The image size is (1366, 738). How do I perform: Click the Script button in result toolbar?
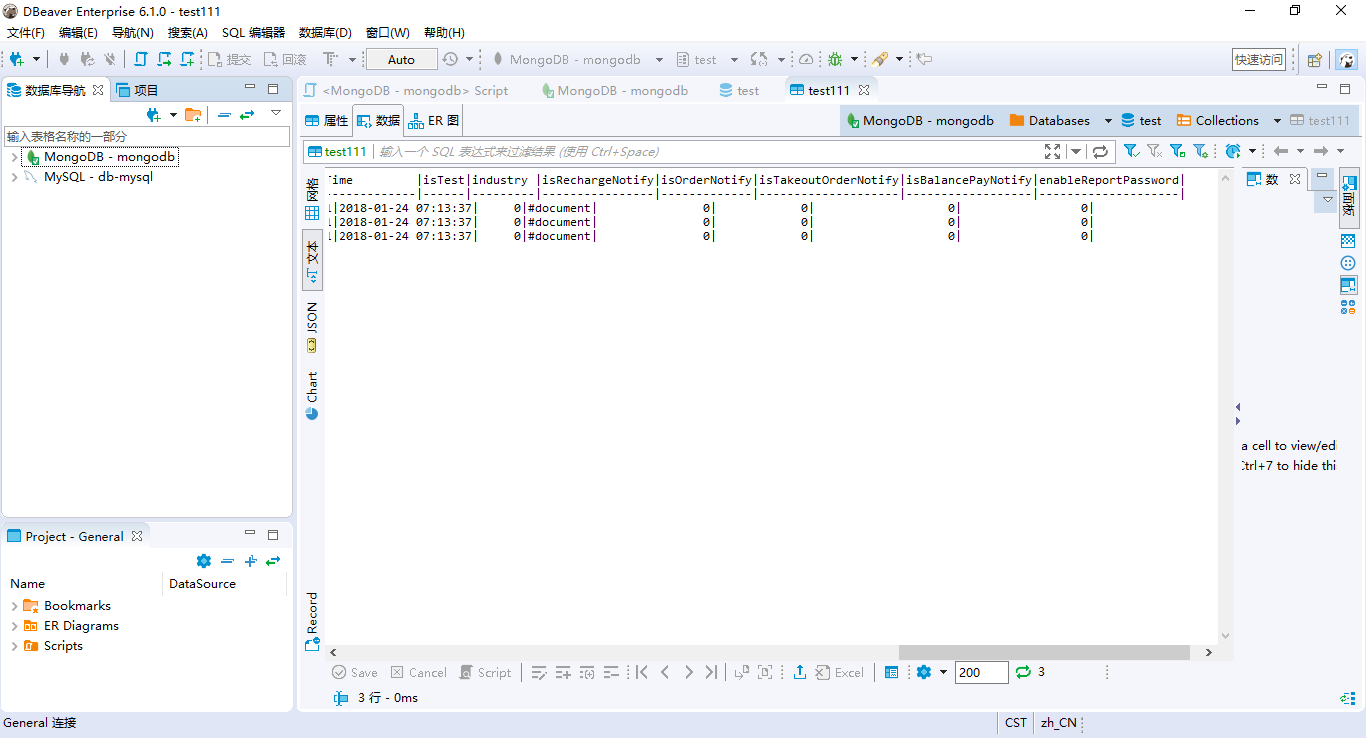(485, 673)
